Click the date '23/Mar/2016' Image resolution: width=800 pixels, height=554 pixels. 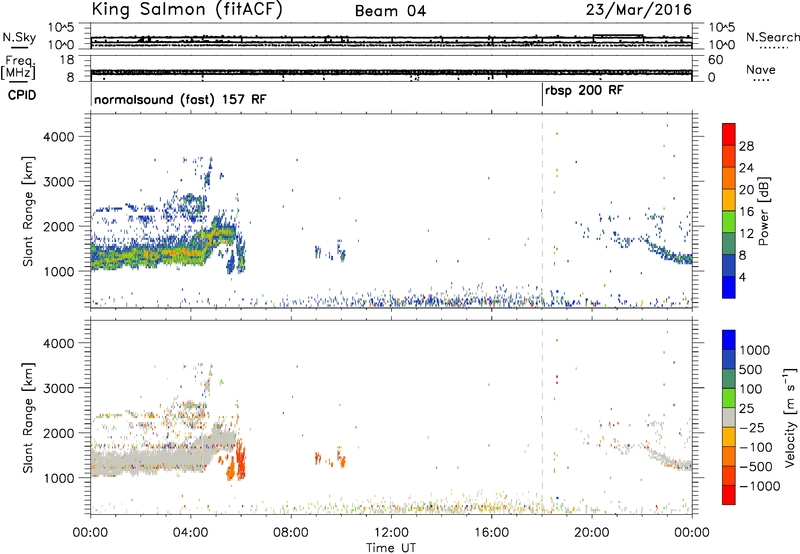coord(639,10)
